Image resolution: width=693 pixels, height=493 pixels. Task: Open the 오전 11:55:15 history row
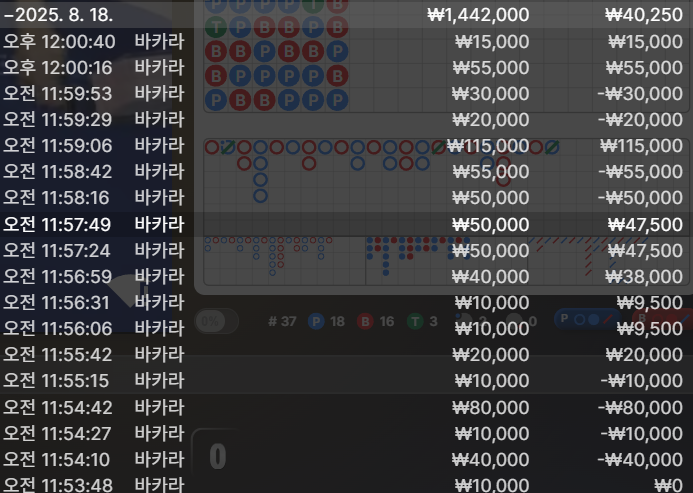point(346,381)
